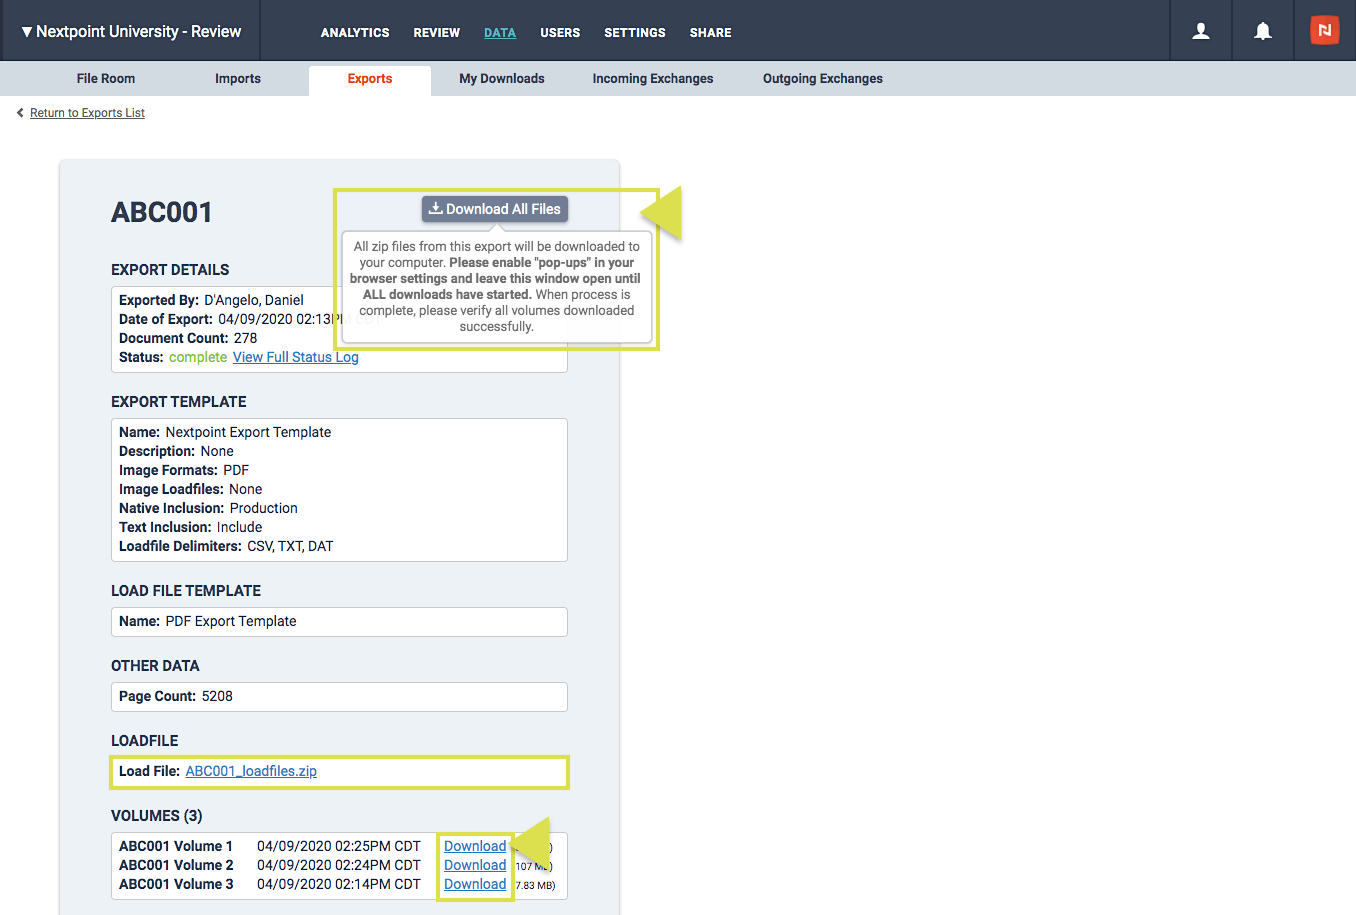Click the 'complete' status text
The image size is (1356, 915).
(198, 357)
